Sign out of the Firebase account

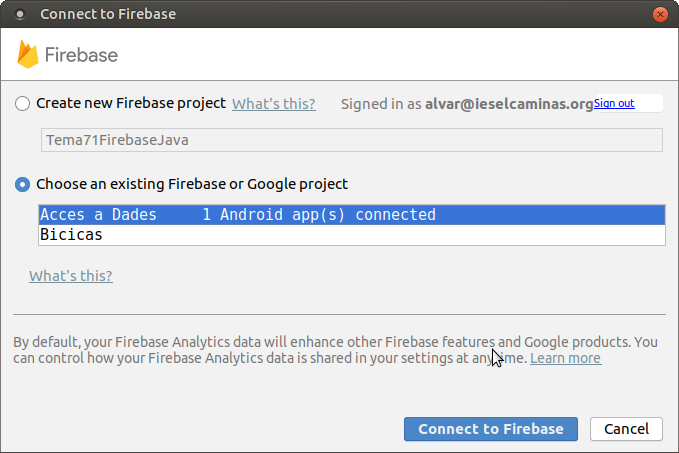[x=614, y=103]
